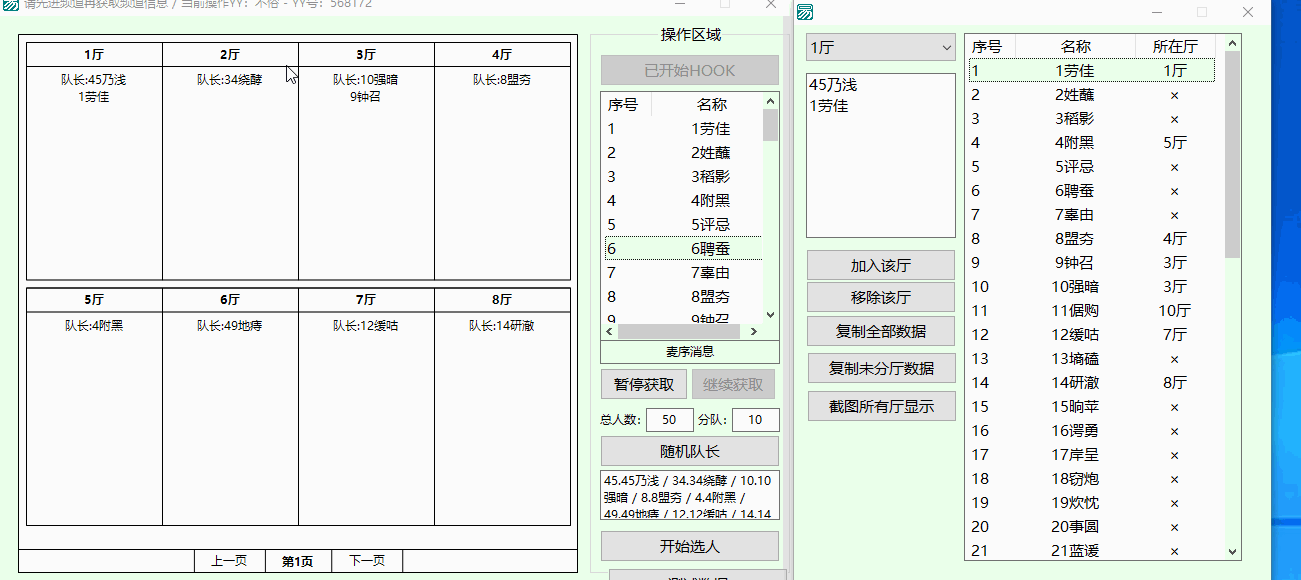Select the 2厅 column header
Screen dimensions: 1301x580
(230, 55)
